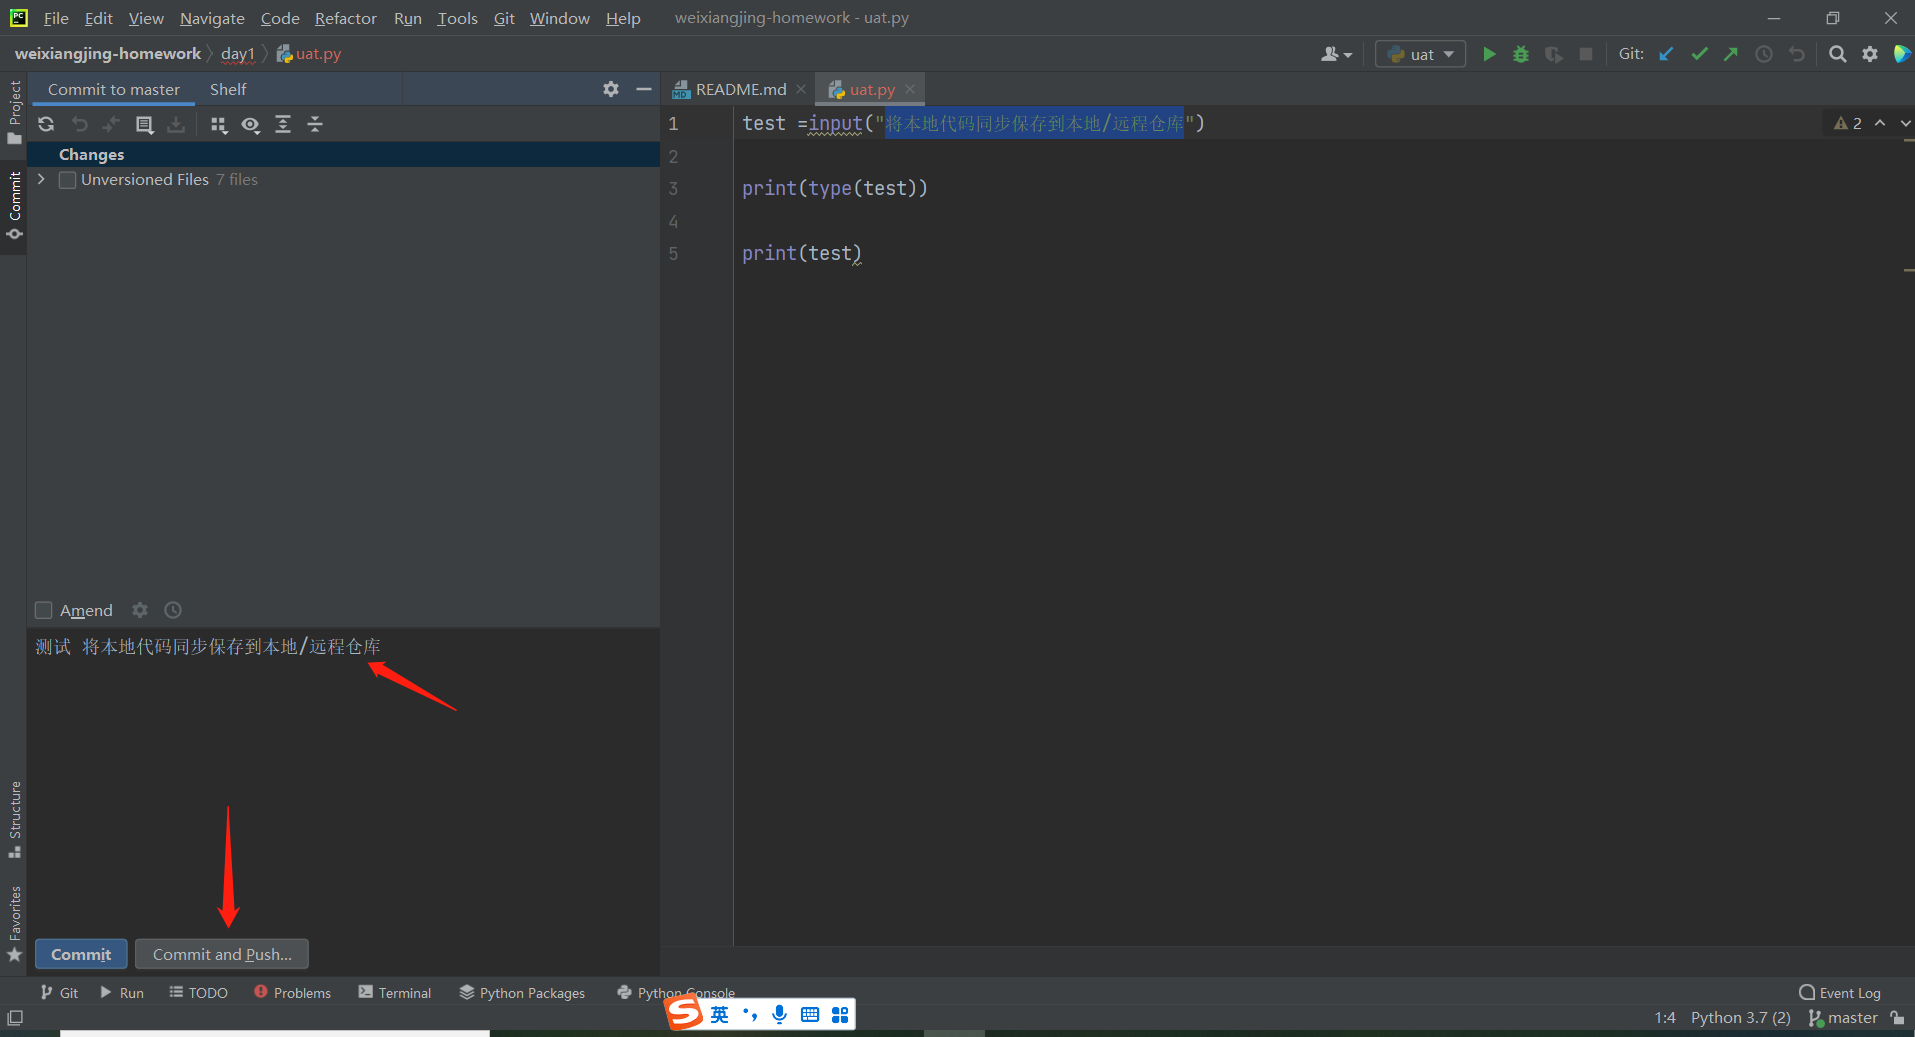Click the warnings indicator in the editor
The width and height of the screenshot is (1915, 1037).
[x=1848, y=123]
